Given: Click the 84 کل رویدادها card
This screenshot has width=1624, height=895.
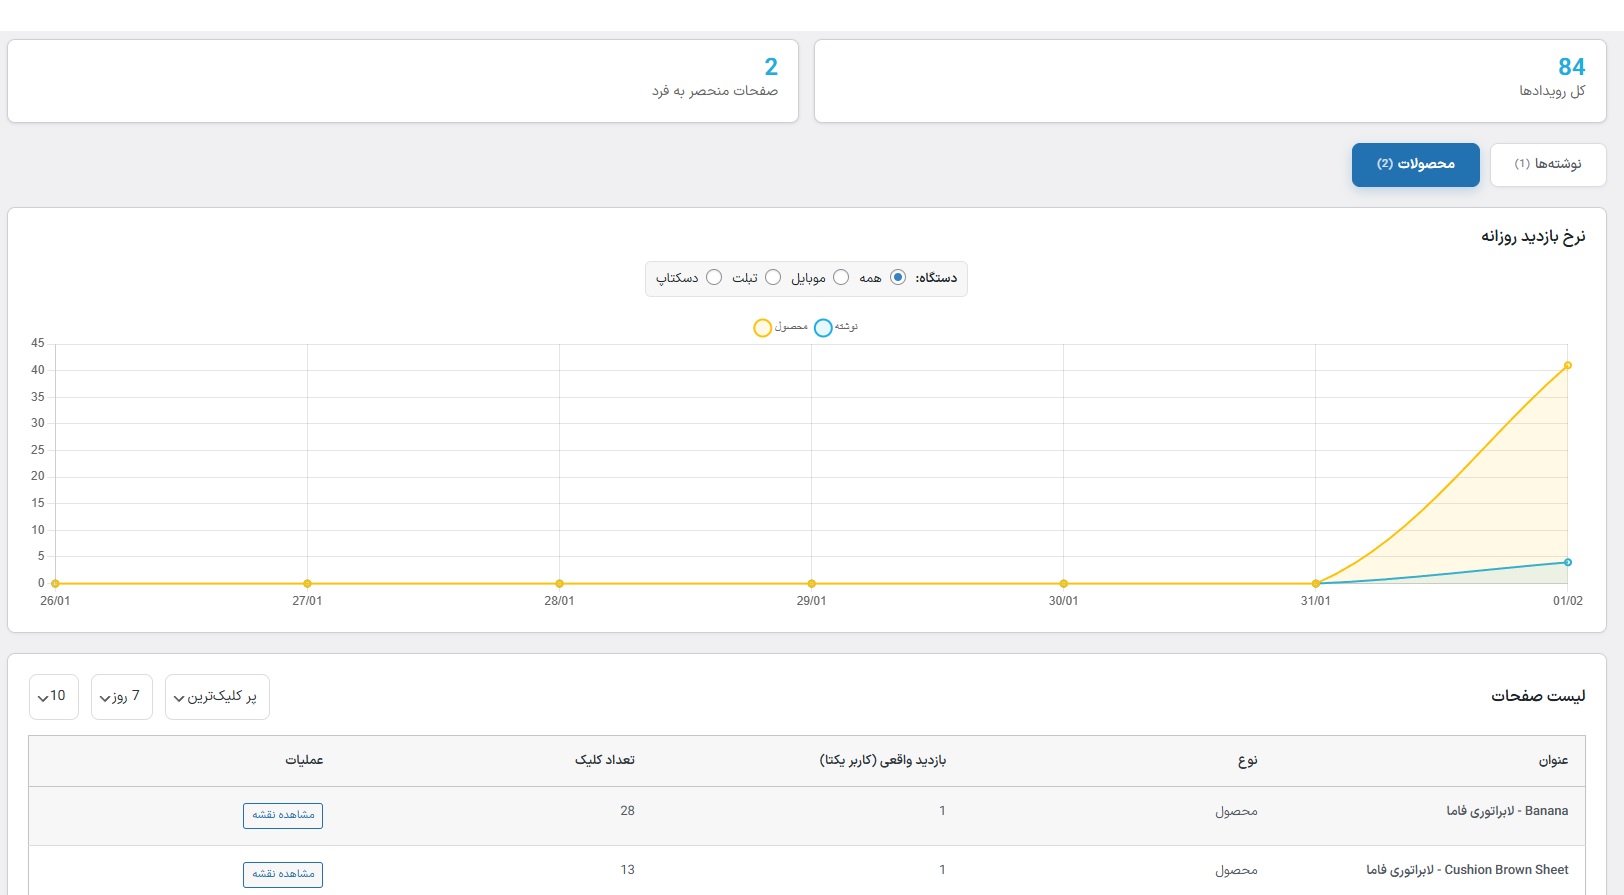Looking at the screenshot, I should 1210,81.
